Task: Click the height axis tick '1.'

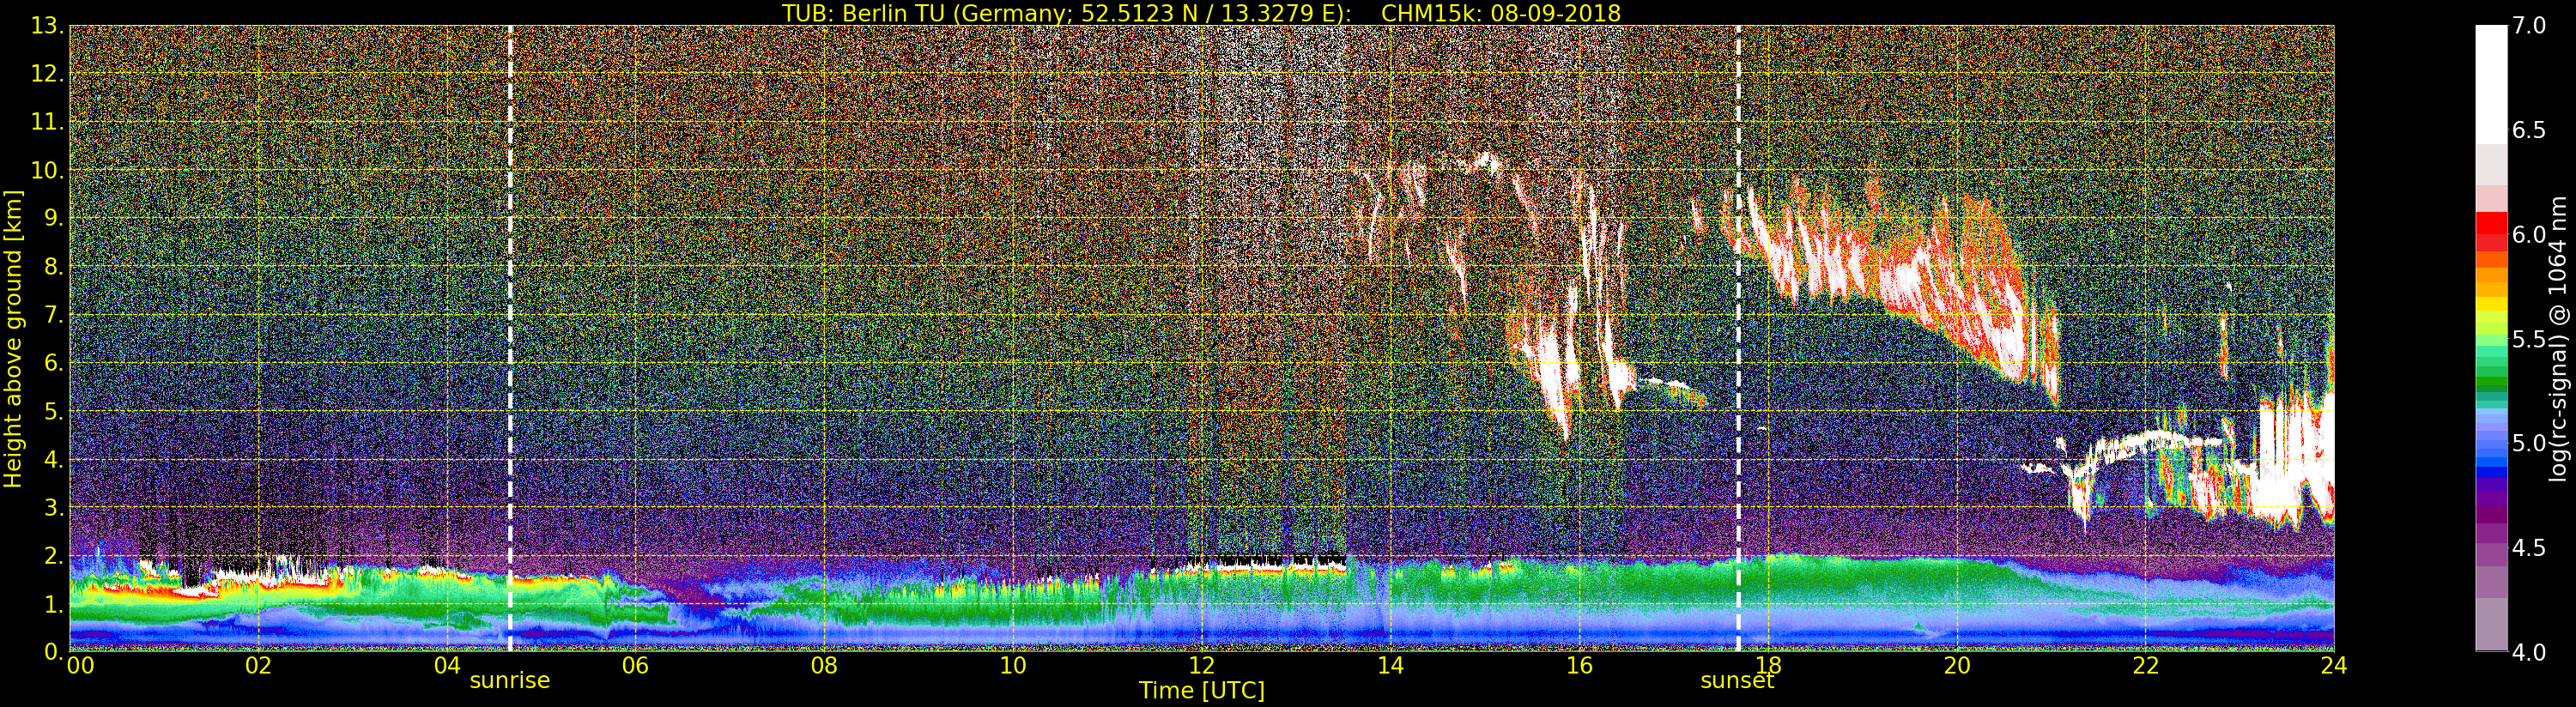Action: pyautogui.click(x=54, y=604)
